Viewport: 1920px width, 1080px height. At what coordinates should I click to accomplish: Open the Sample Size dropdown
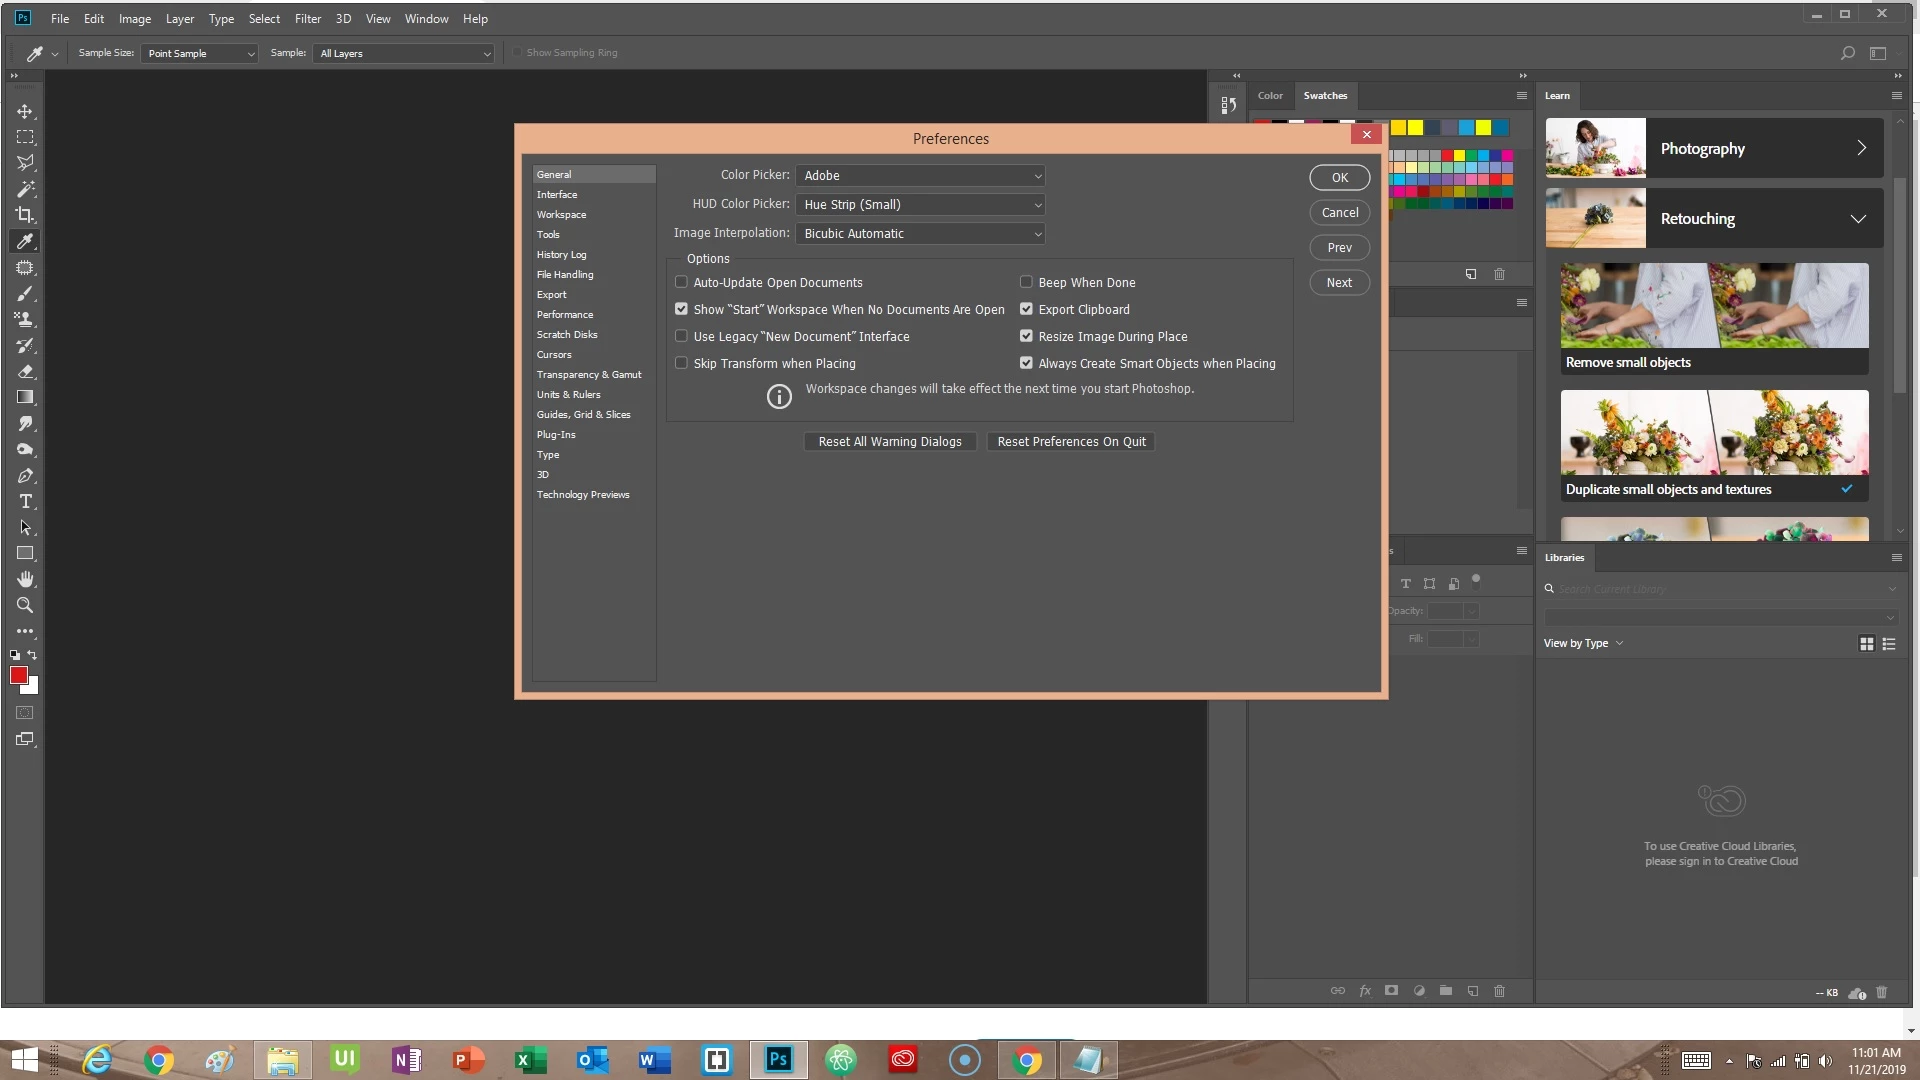pos(199,54)
